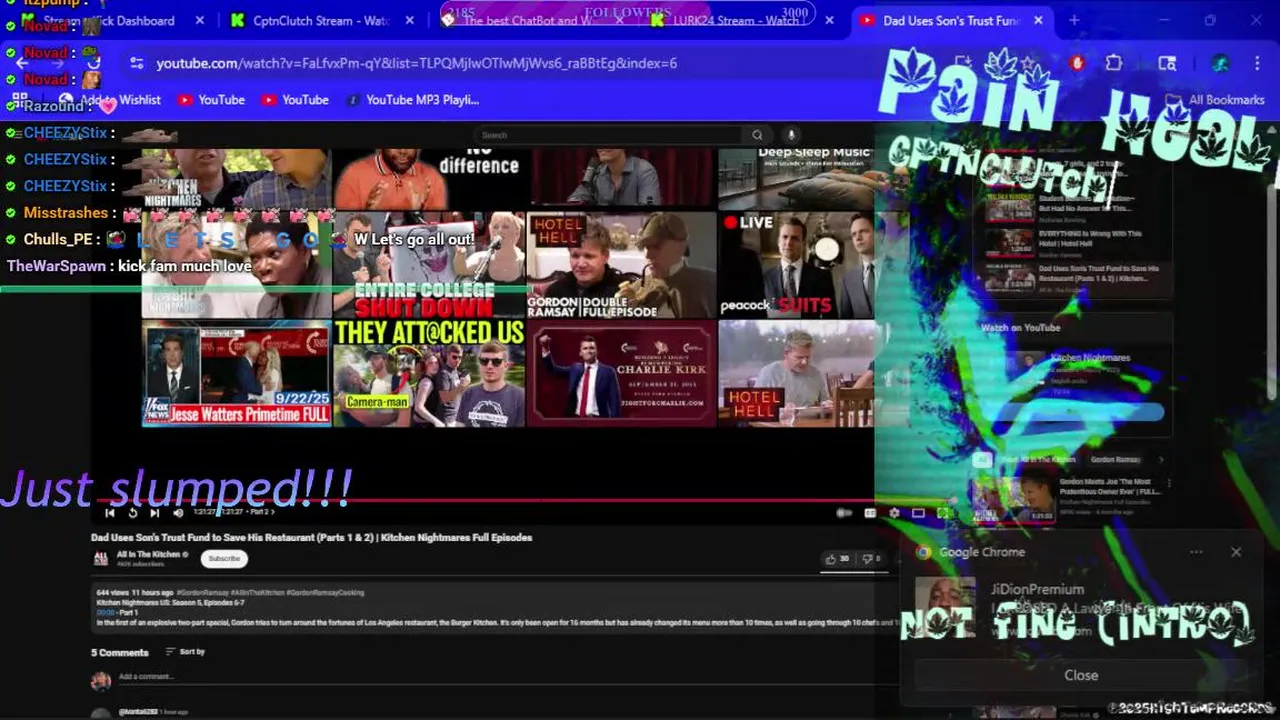Viewport: 1280px width, 720px height.
Task: Like the video with thumbs up
Action: click(x=837, y=559)
